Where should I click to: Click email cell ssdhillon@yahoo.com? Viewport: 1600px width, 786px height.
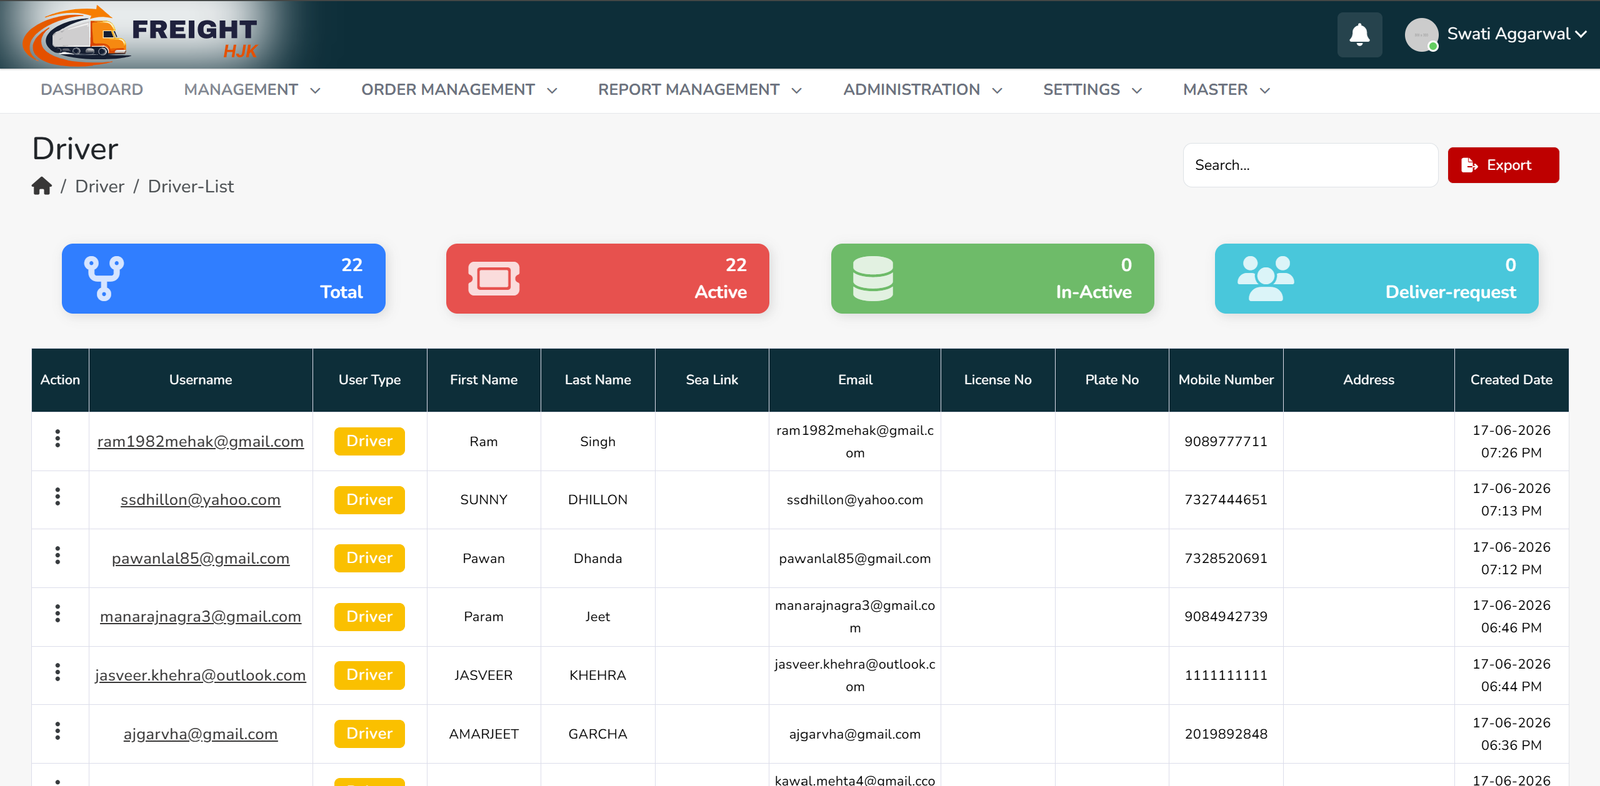click(x=855, y=500)
